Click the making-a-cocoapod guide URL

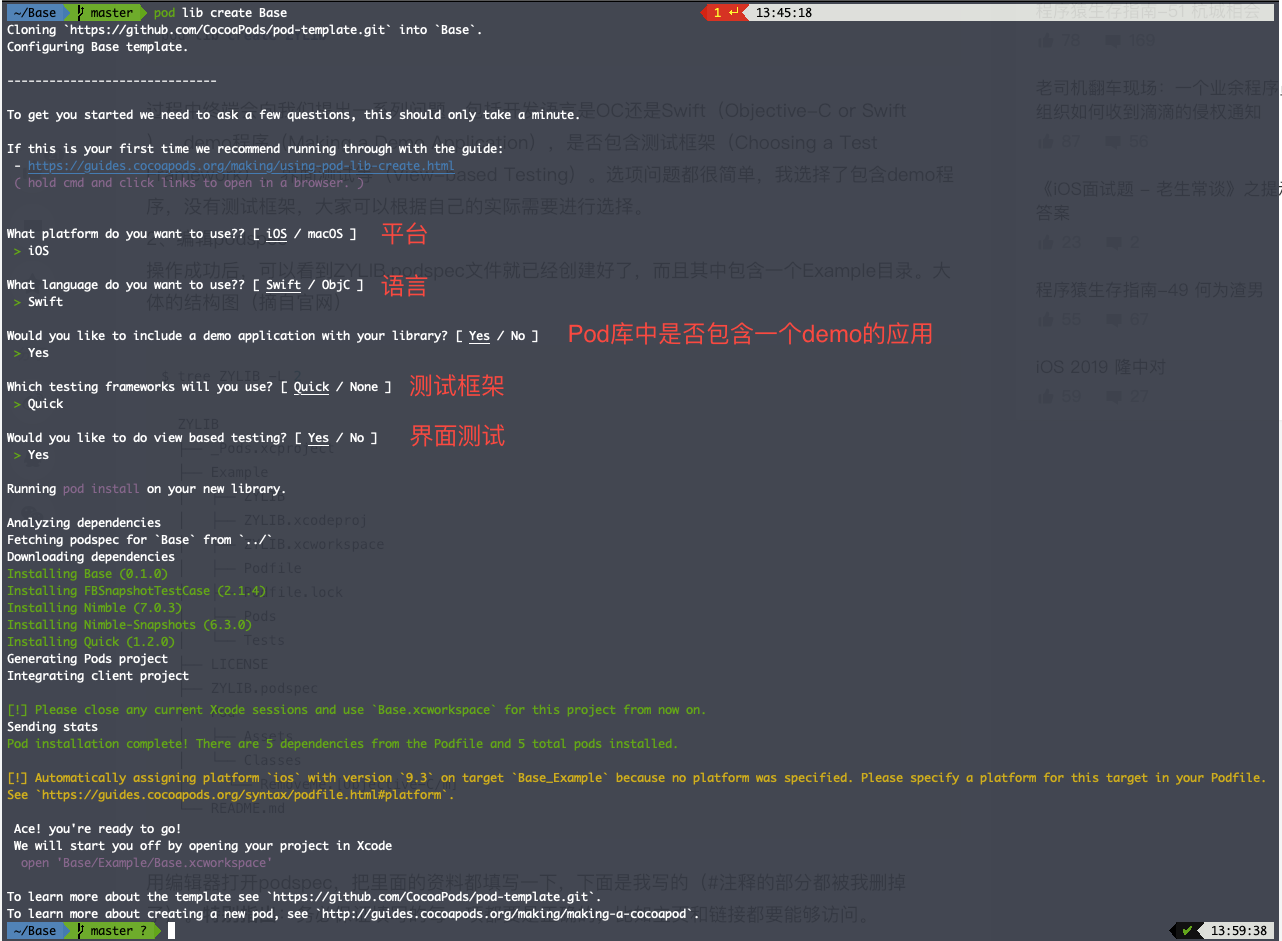(501, 914)
